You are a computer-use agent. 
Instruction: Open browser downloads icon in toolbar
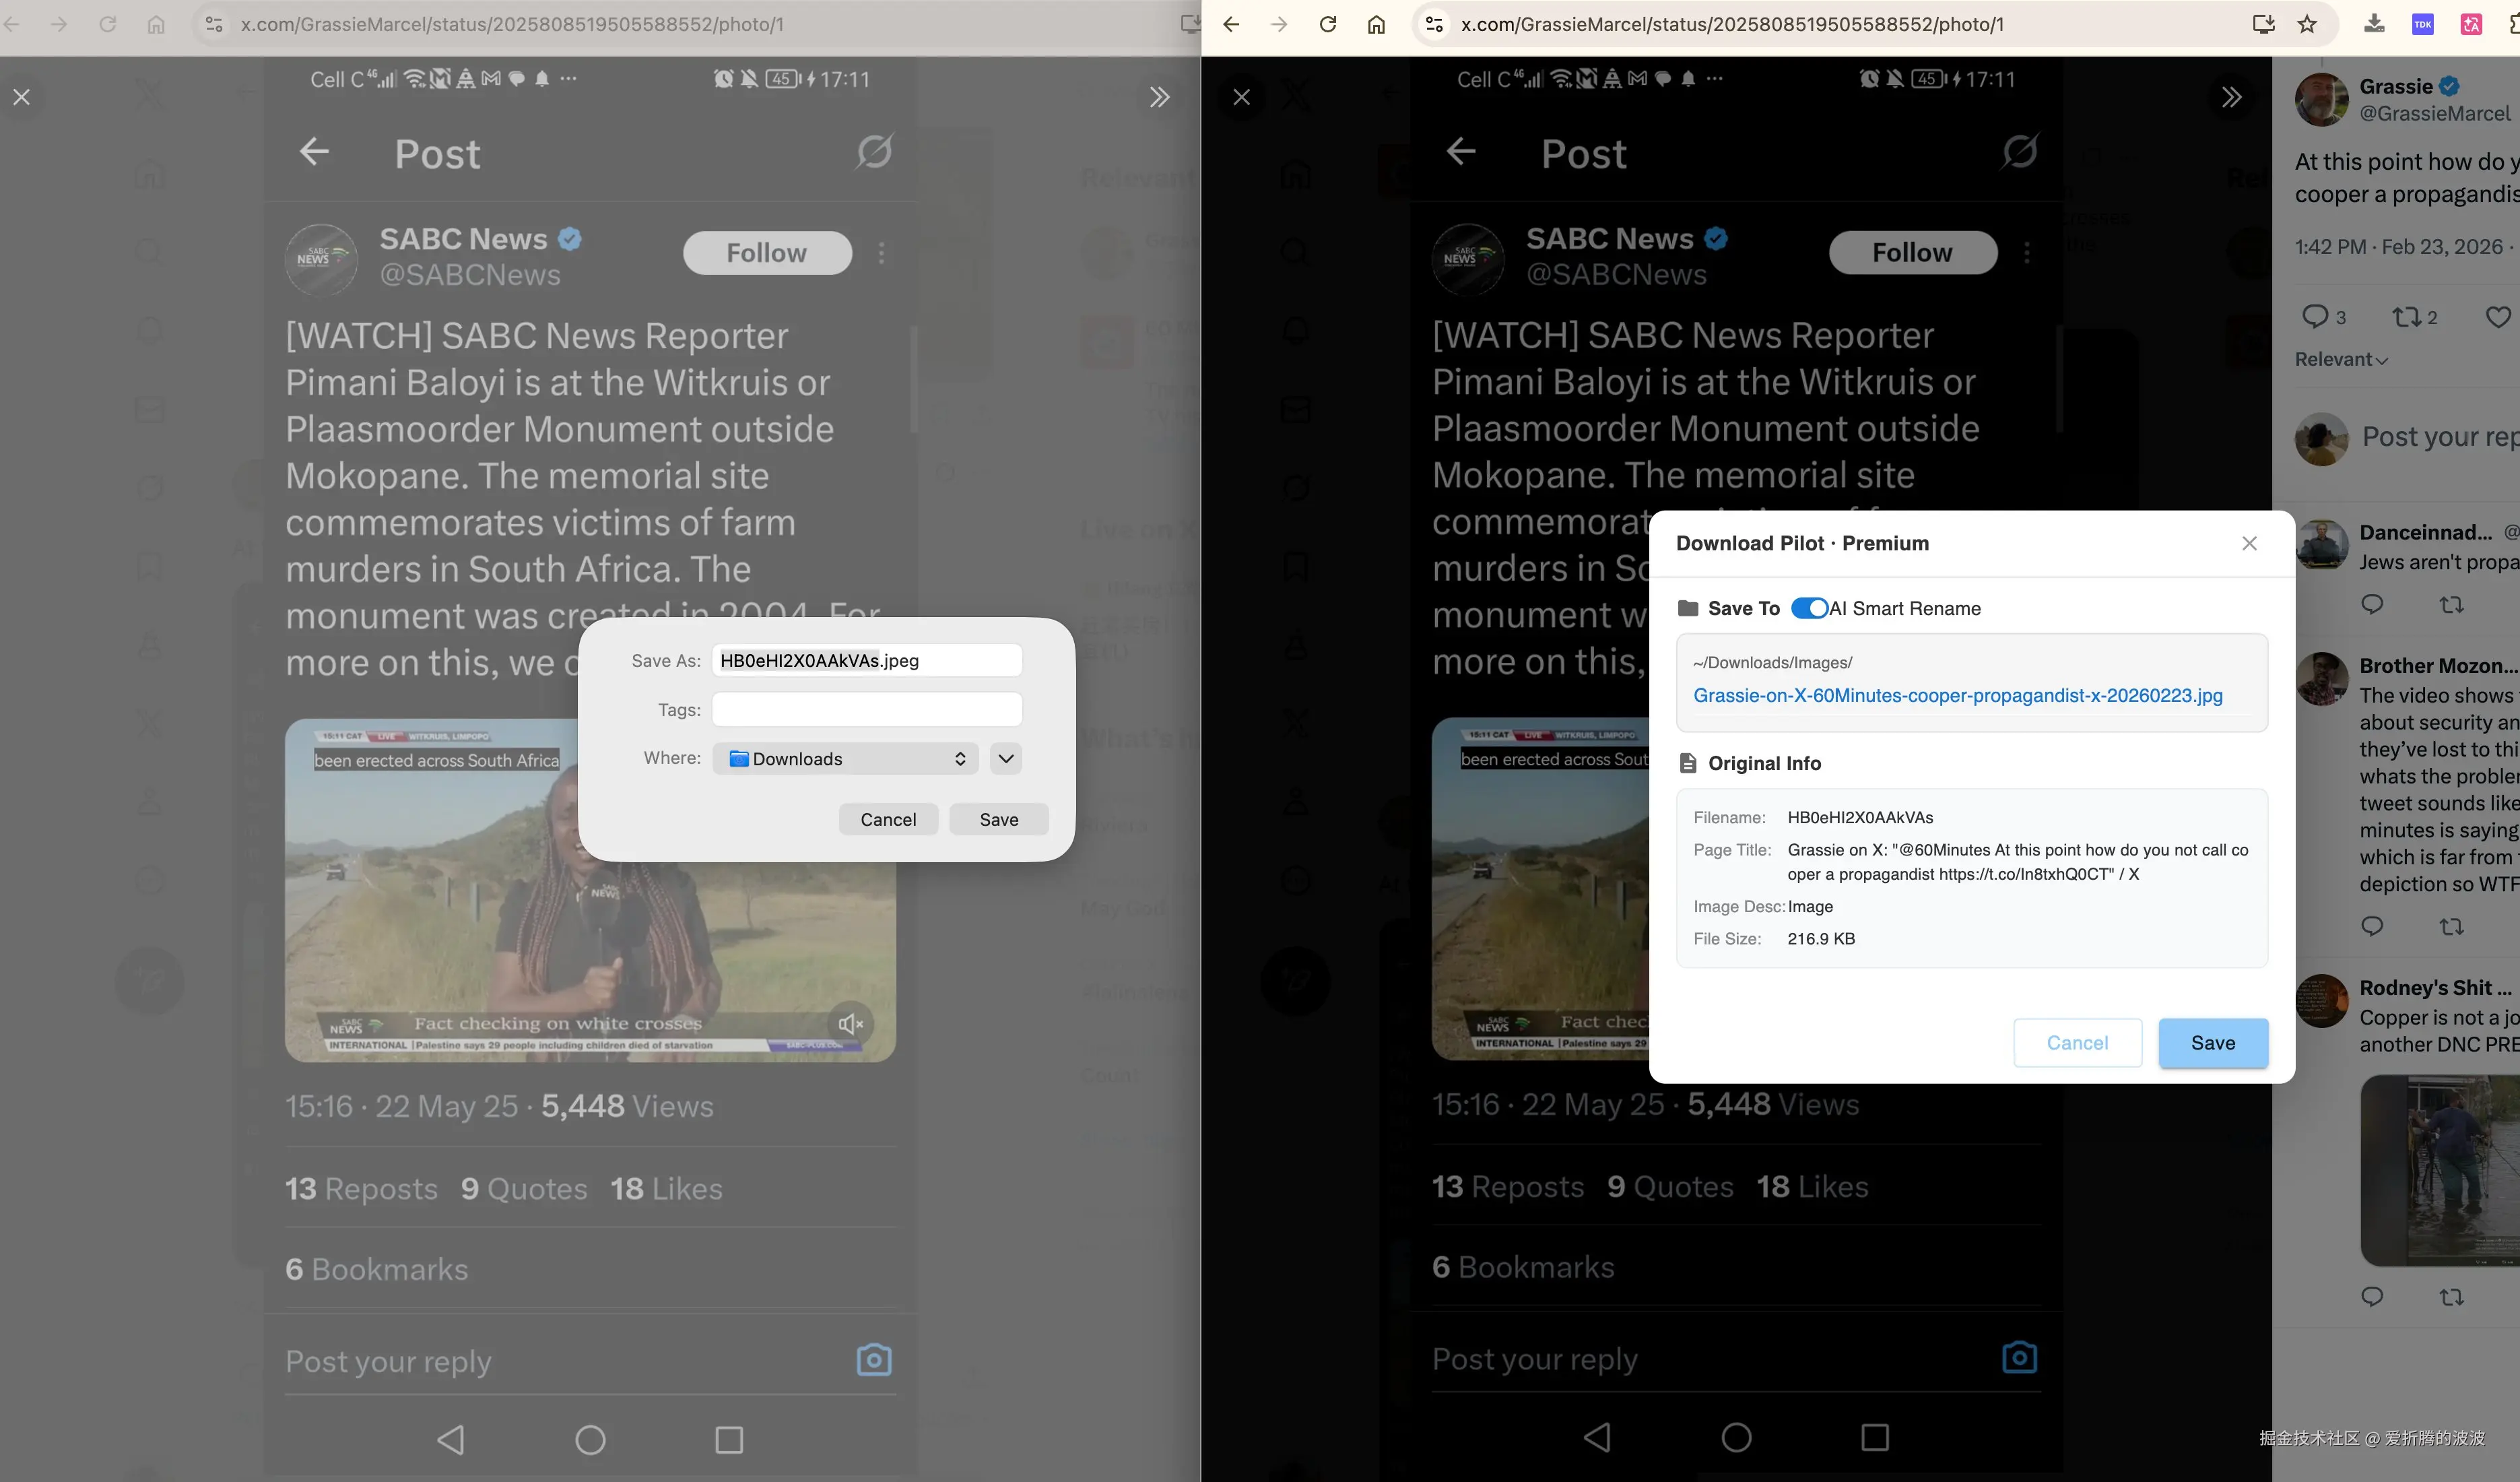(x=2374, y=24)
